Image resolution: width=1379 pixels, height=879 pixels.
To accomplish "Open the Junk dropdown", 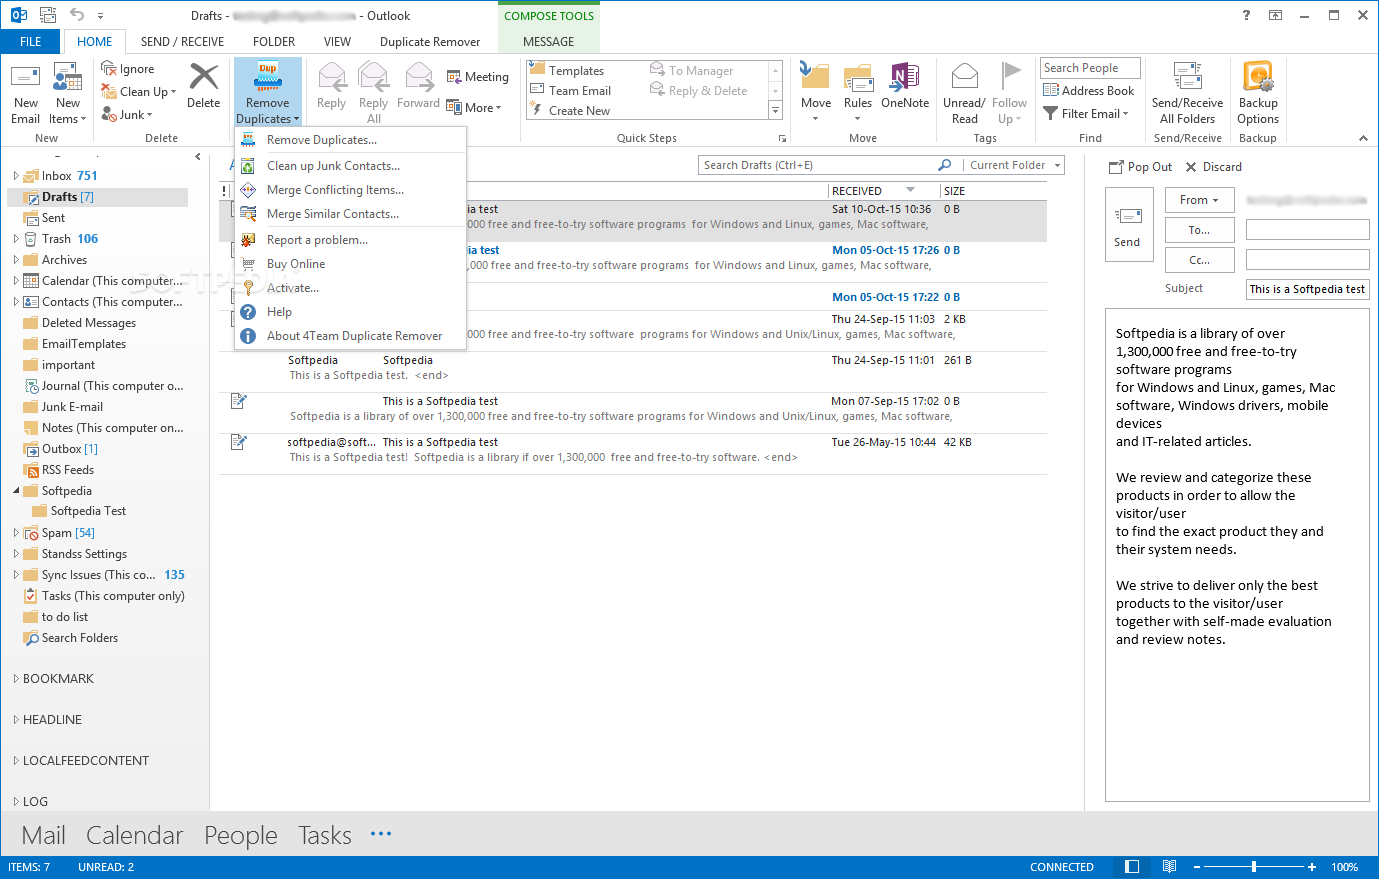I will click(x=127, y=115).
